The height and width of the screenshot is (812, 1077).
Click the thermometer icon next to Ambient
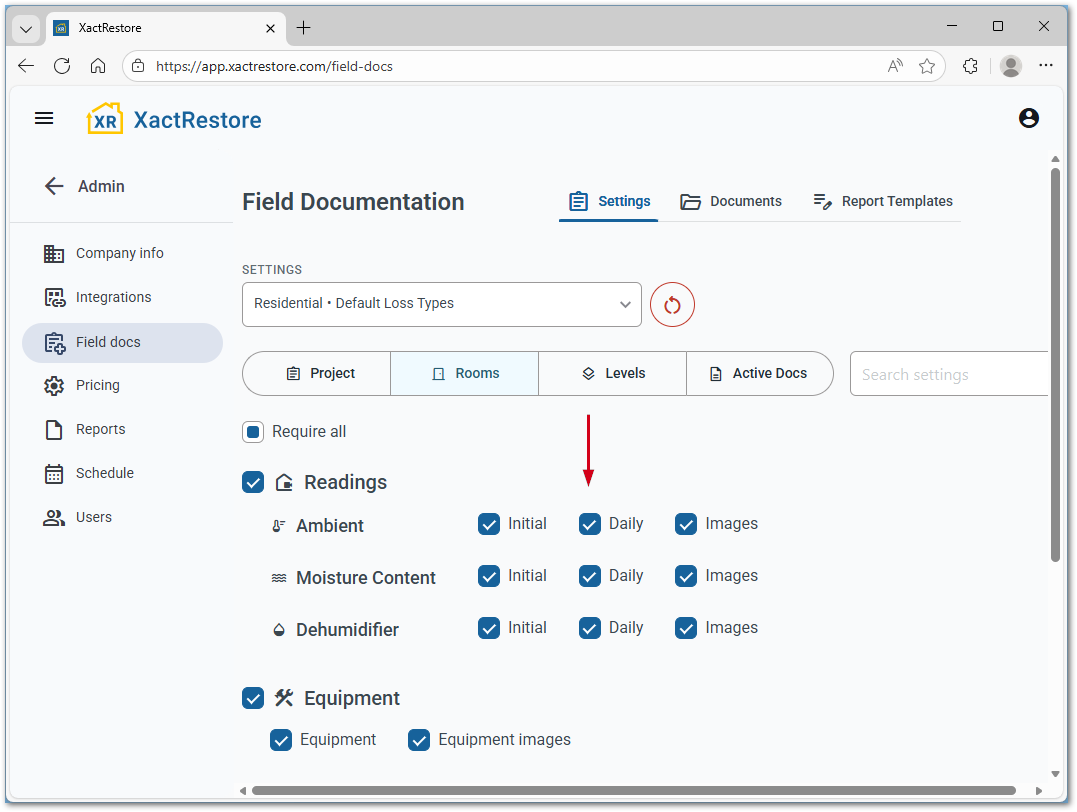coord(278,525)
